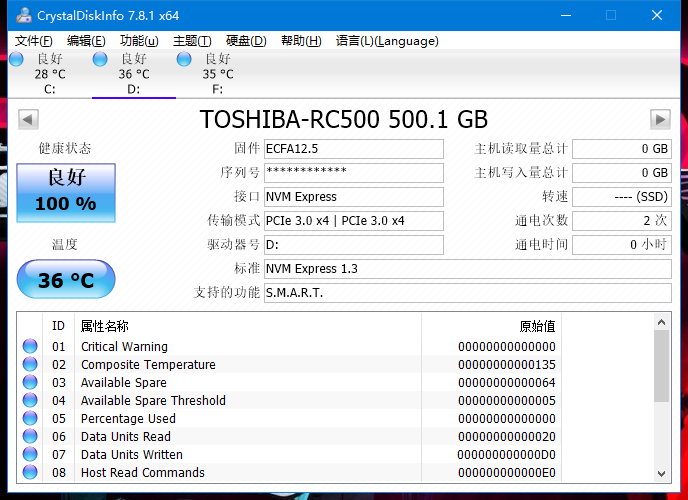This screenshot has width=688, height=500.
Task: Open the 主题(T) menu
Action: tap(192, 41)
